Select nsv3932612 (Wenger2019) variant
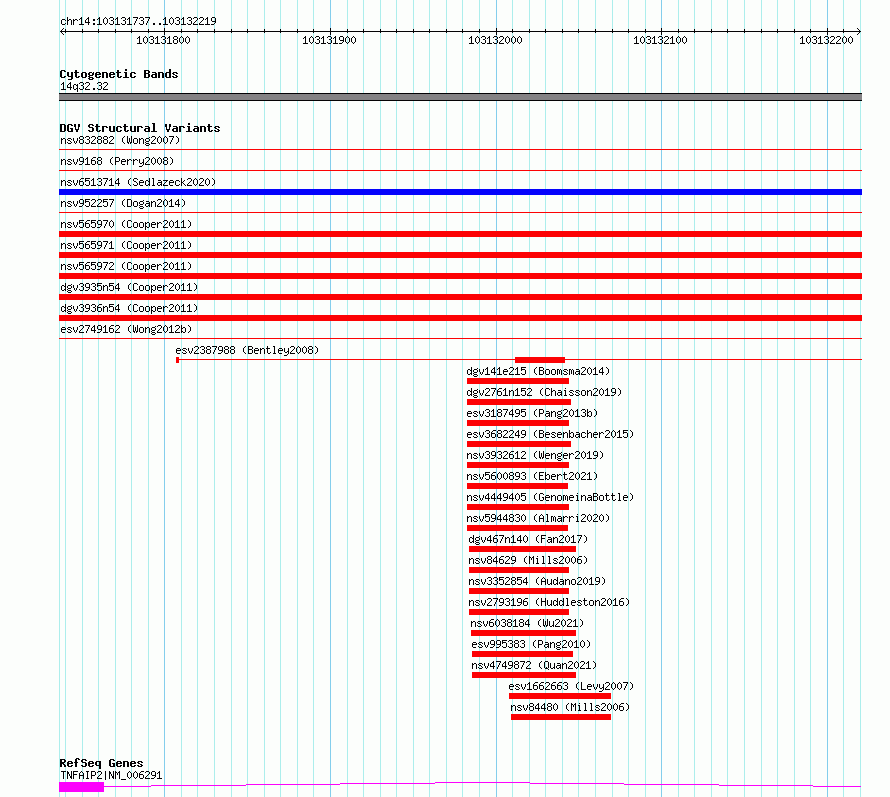Viewport: 890px width, 797px height. coord(535,455)
